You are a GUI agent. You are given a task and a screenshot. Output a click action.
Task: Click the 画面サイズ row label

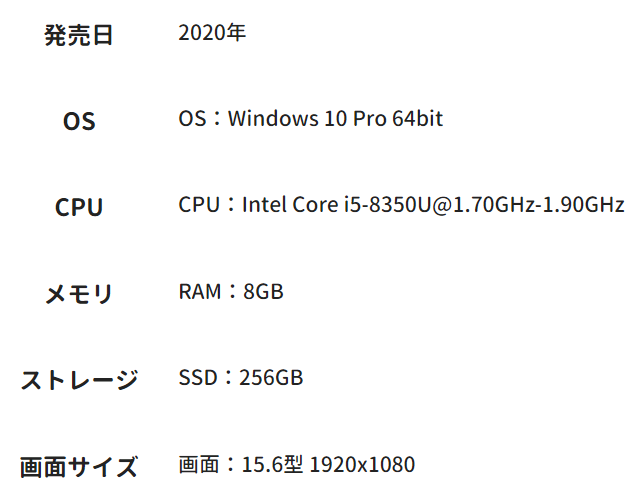click(x=79, y=466)
